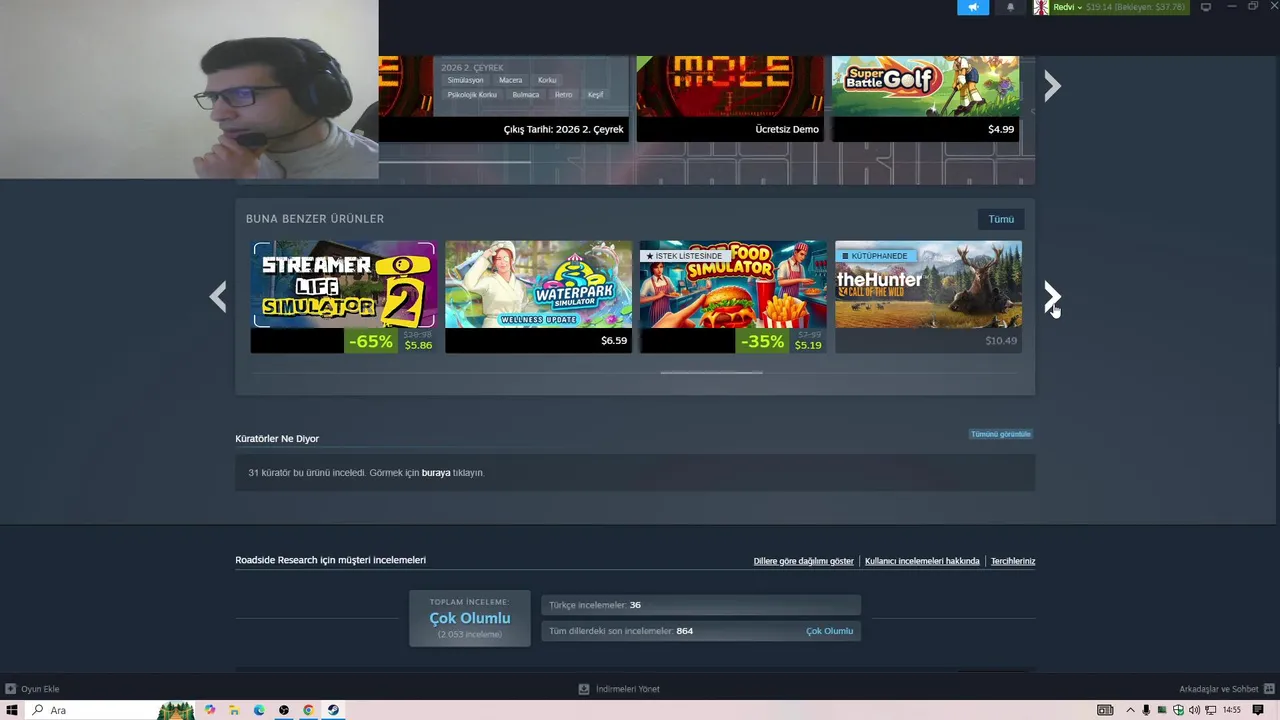The width and height of the screenshot is (1280, 720).
Task: Show next similar products arrow
Action: pyautogui.click(x=1052, y=296)
